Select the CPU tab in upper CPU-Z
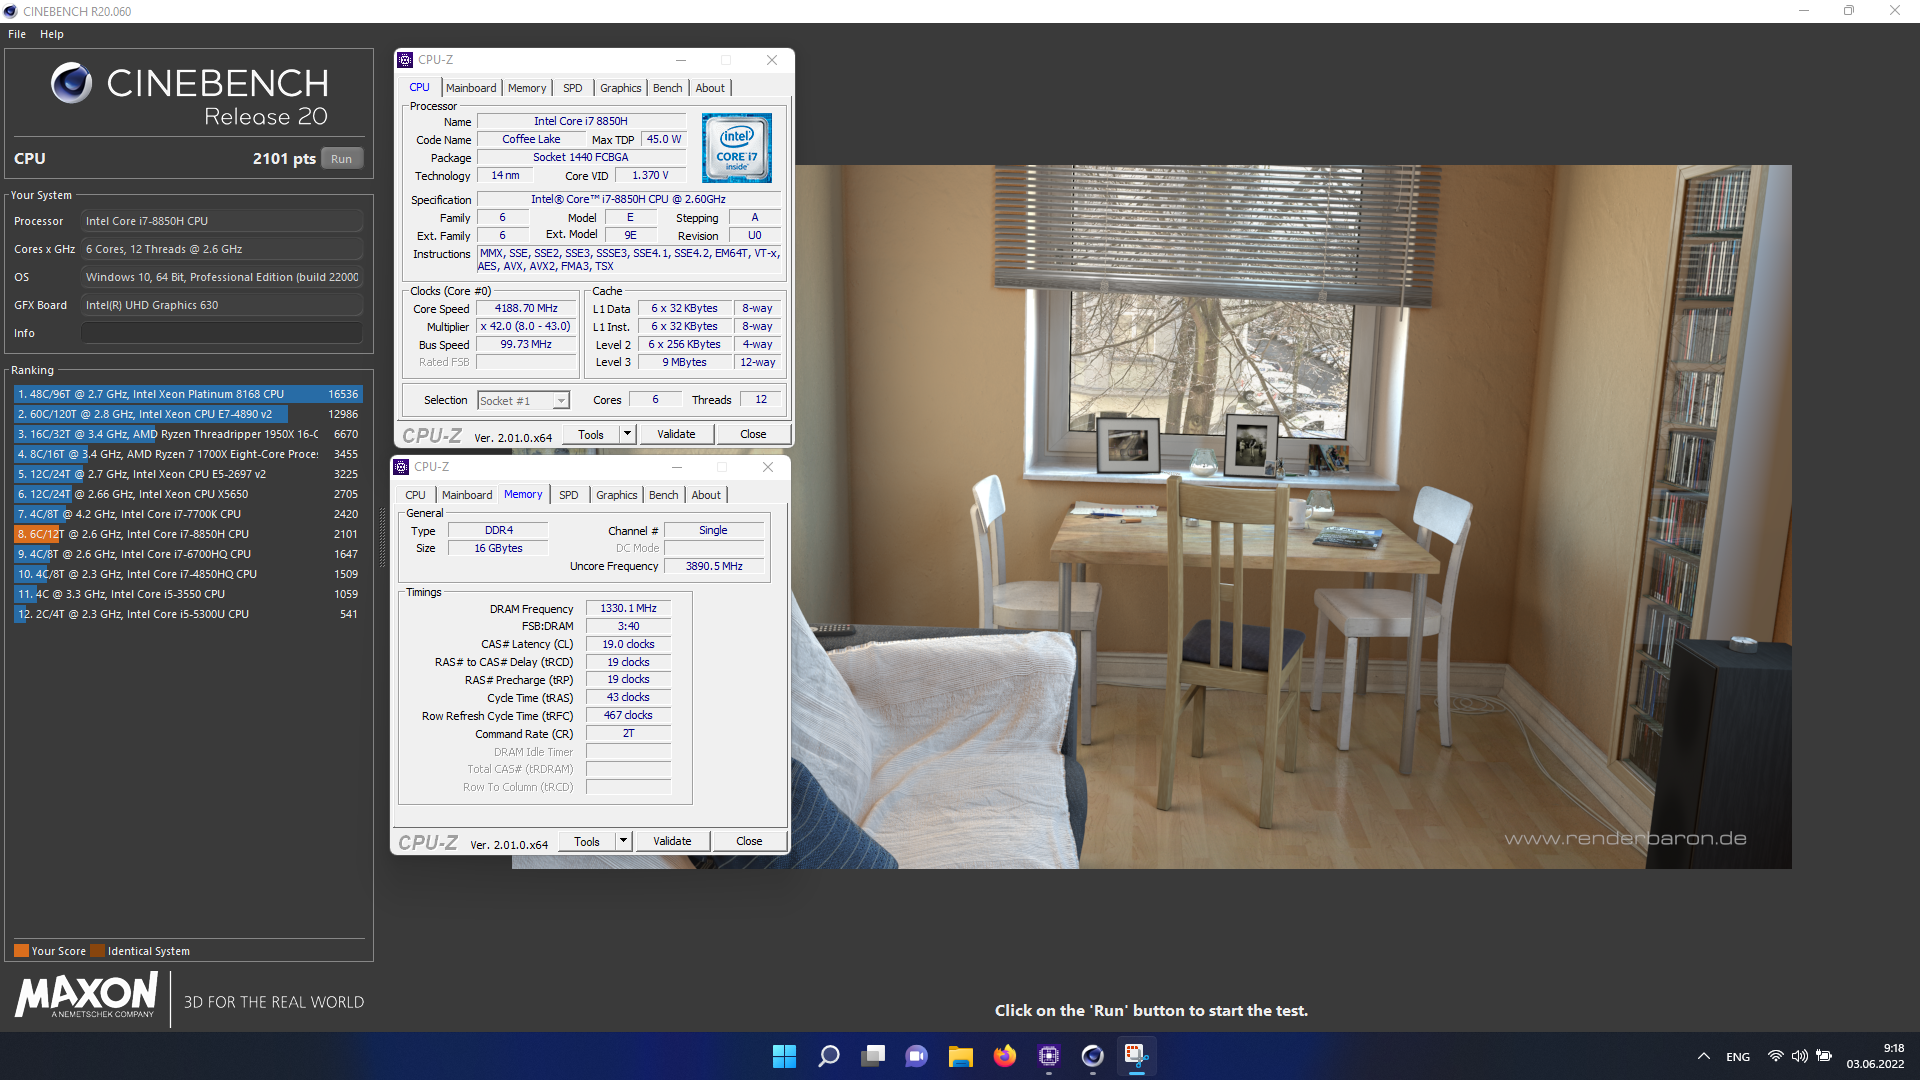 [419, 88]
